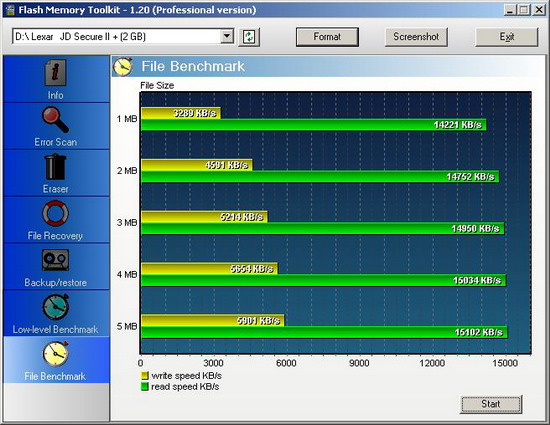Image resolution: width=550 pixels, height=425 pixels.
Task: Click the 15102 KB/s read bar
Action: [324, 332]
